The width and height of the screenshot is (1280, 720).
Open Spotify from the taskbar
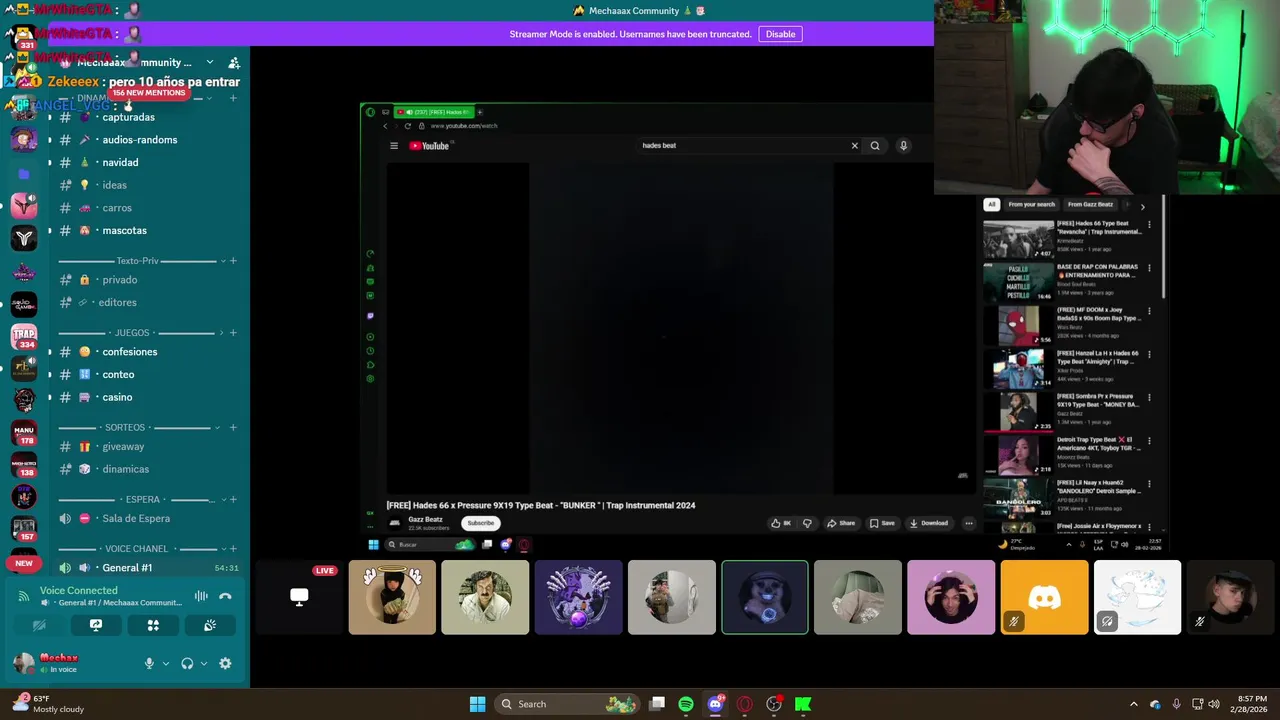tap(686, 704)
